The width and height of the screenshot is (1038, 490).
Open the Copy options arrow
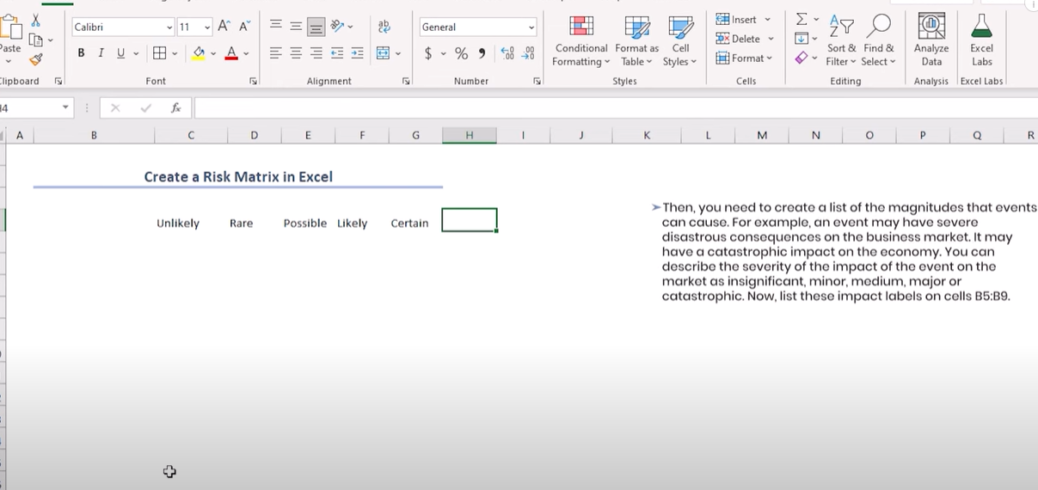[50, 41]
